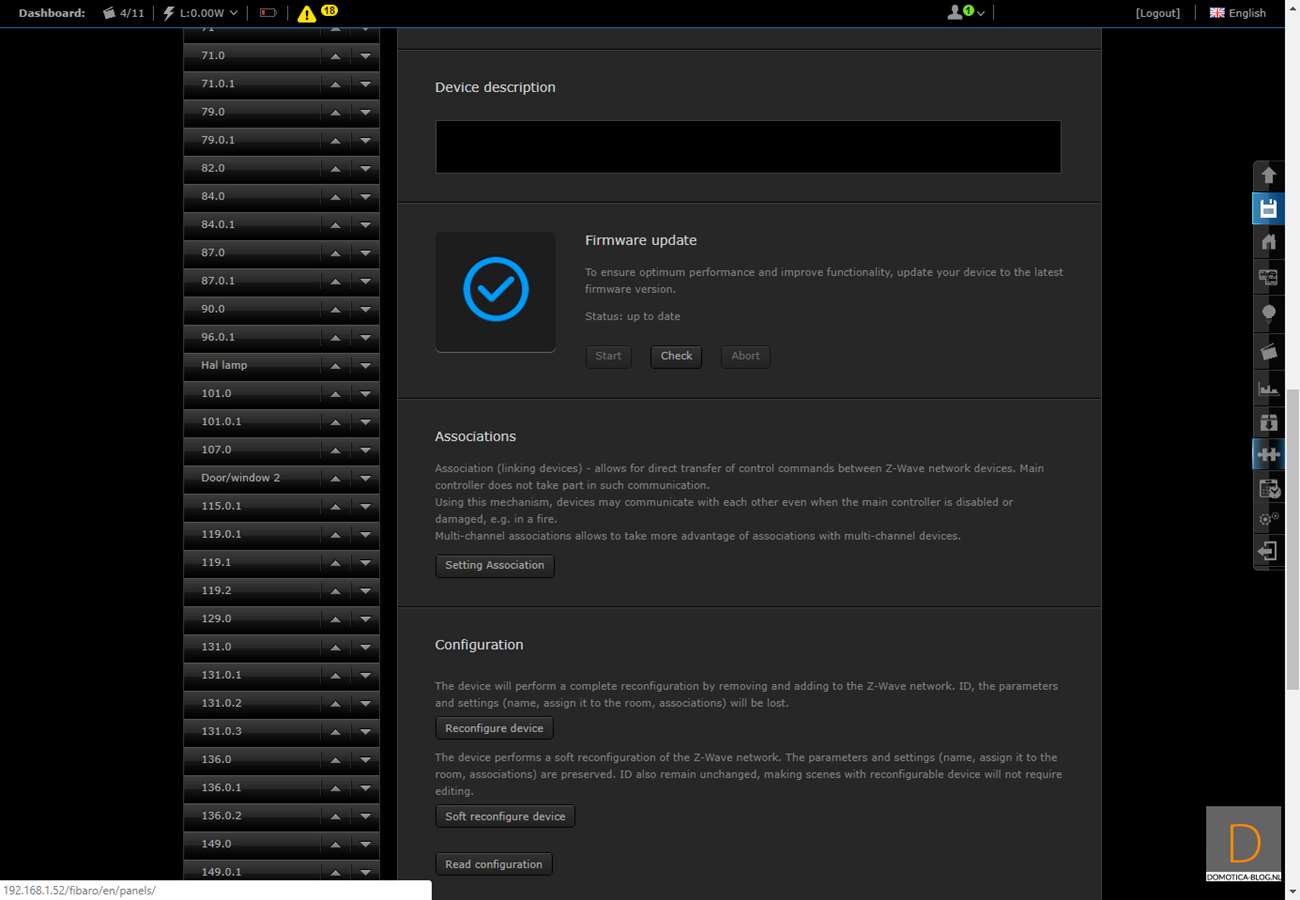
Task: Move device 101.0 up with arrow
Action: 336,394
